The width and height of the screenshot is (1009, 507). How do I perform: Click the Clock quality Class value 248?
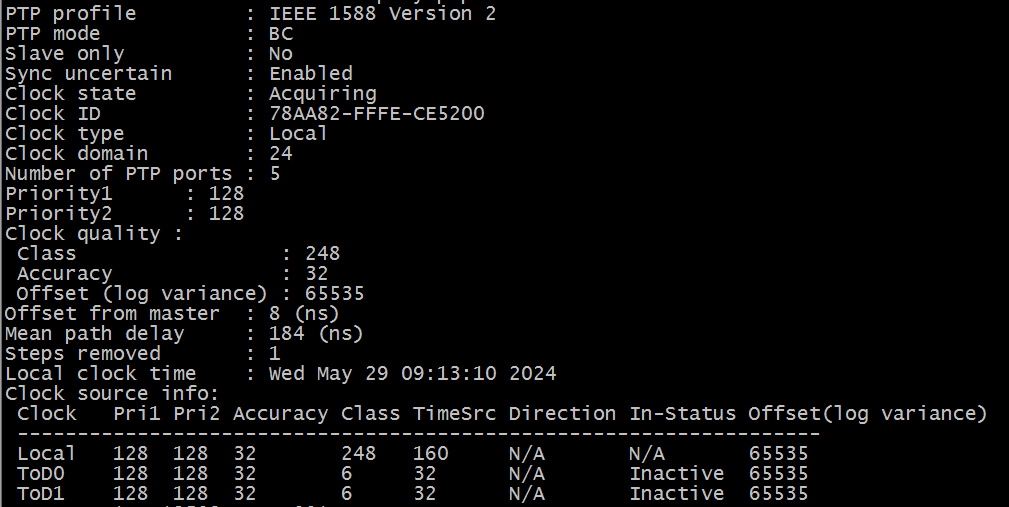(323, 253)
